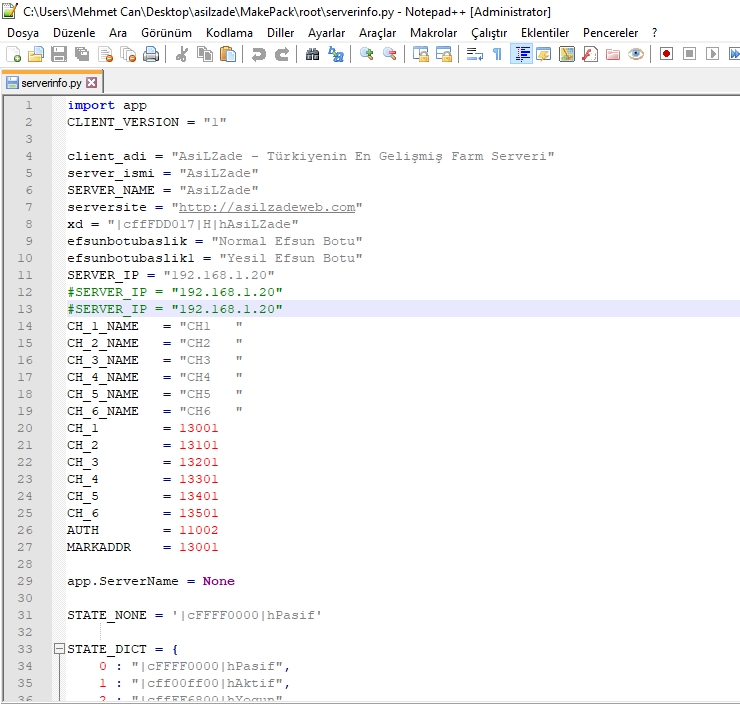The image size is (740, 704).
Task: Collapse the STATE_DICT fold marker
Action: click(x=59, y=649)
